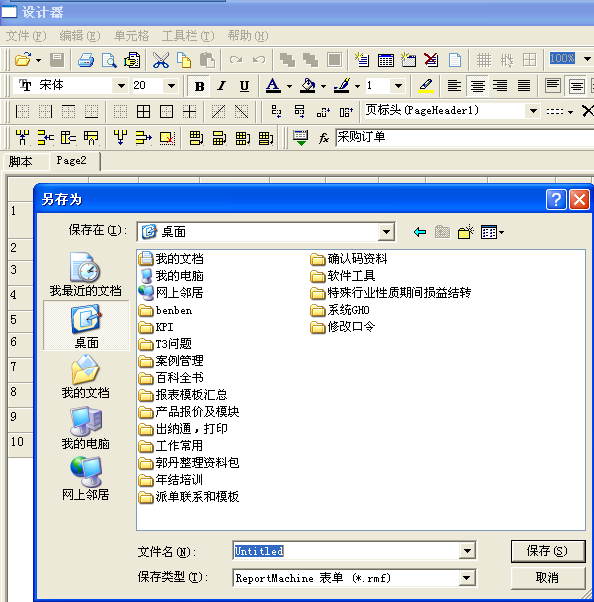The height and width of the screenshot is (602, 594).
Task: Toggle bold formatting
Action: (x=199, y=86)
